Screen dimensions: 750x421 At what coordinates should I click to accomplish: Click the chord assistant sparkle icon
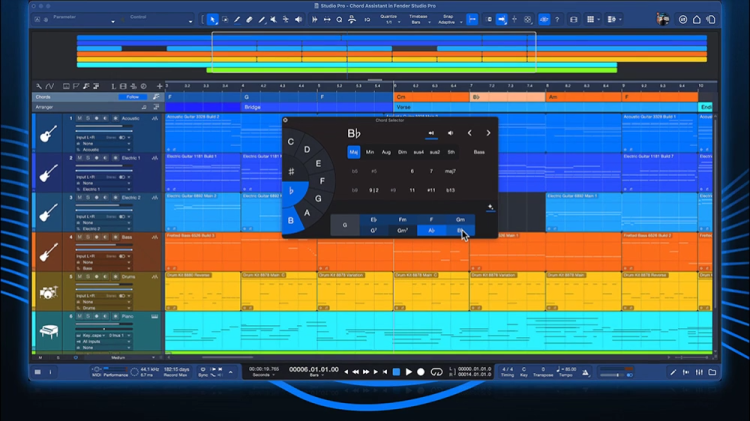click(x=490, y=208)
